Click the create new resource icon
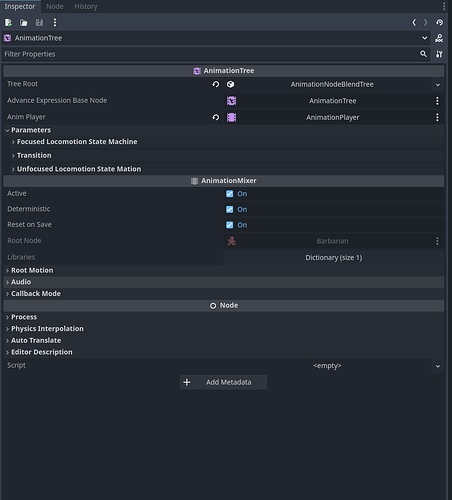The height and width of the screenshot is (500, 452). click(x=8, y=23)
